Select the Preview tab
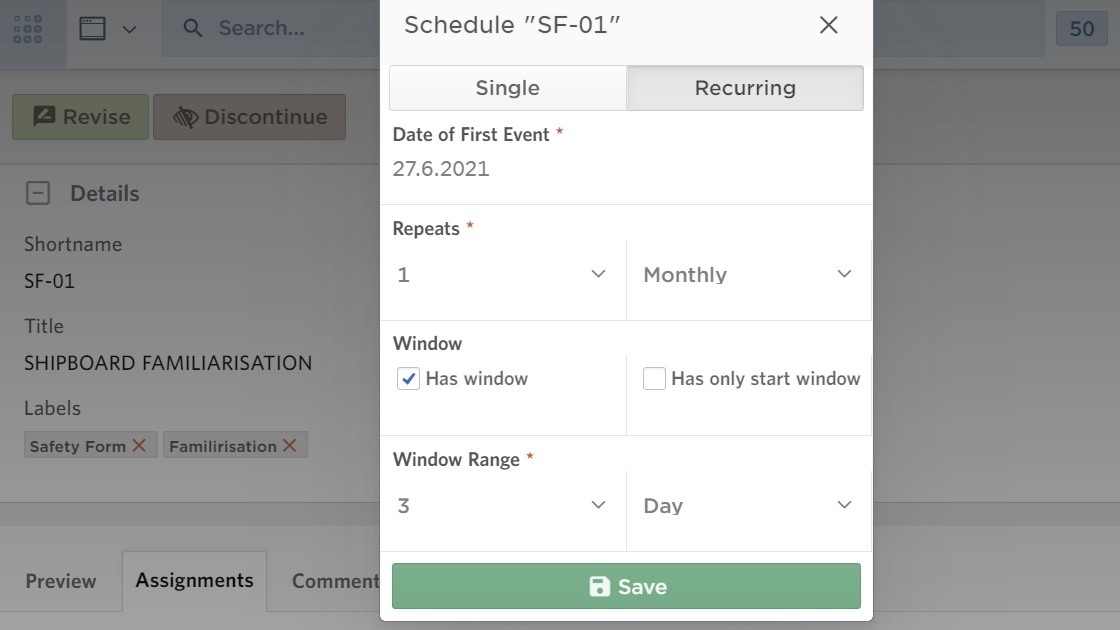 [x=60, y=581]
